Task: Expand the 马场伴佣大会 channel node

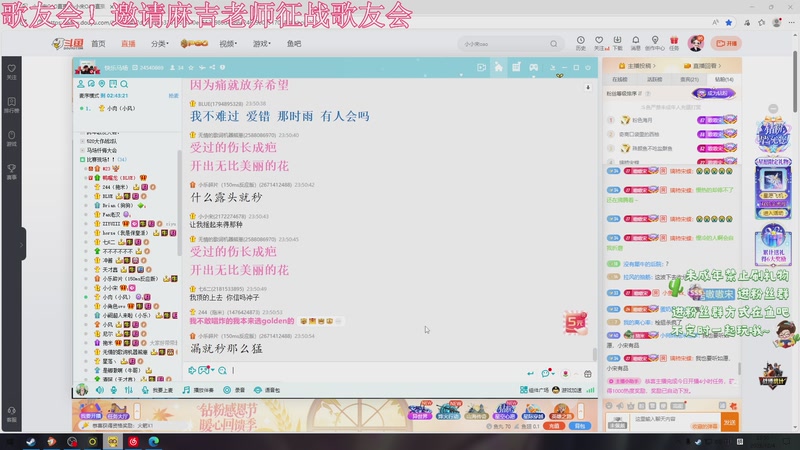Action: point(82,151)
